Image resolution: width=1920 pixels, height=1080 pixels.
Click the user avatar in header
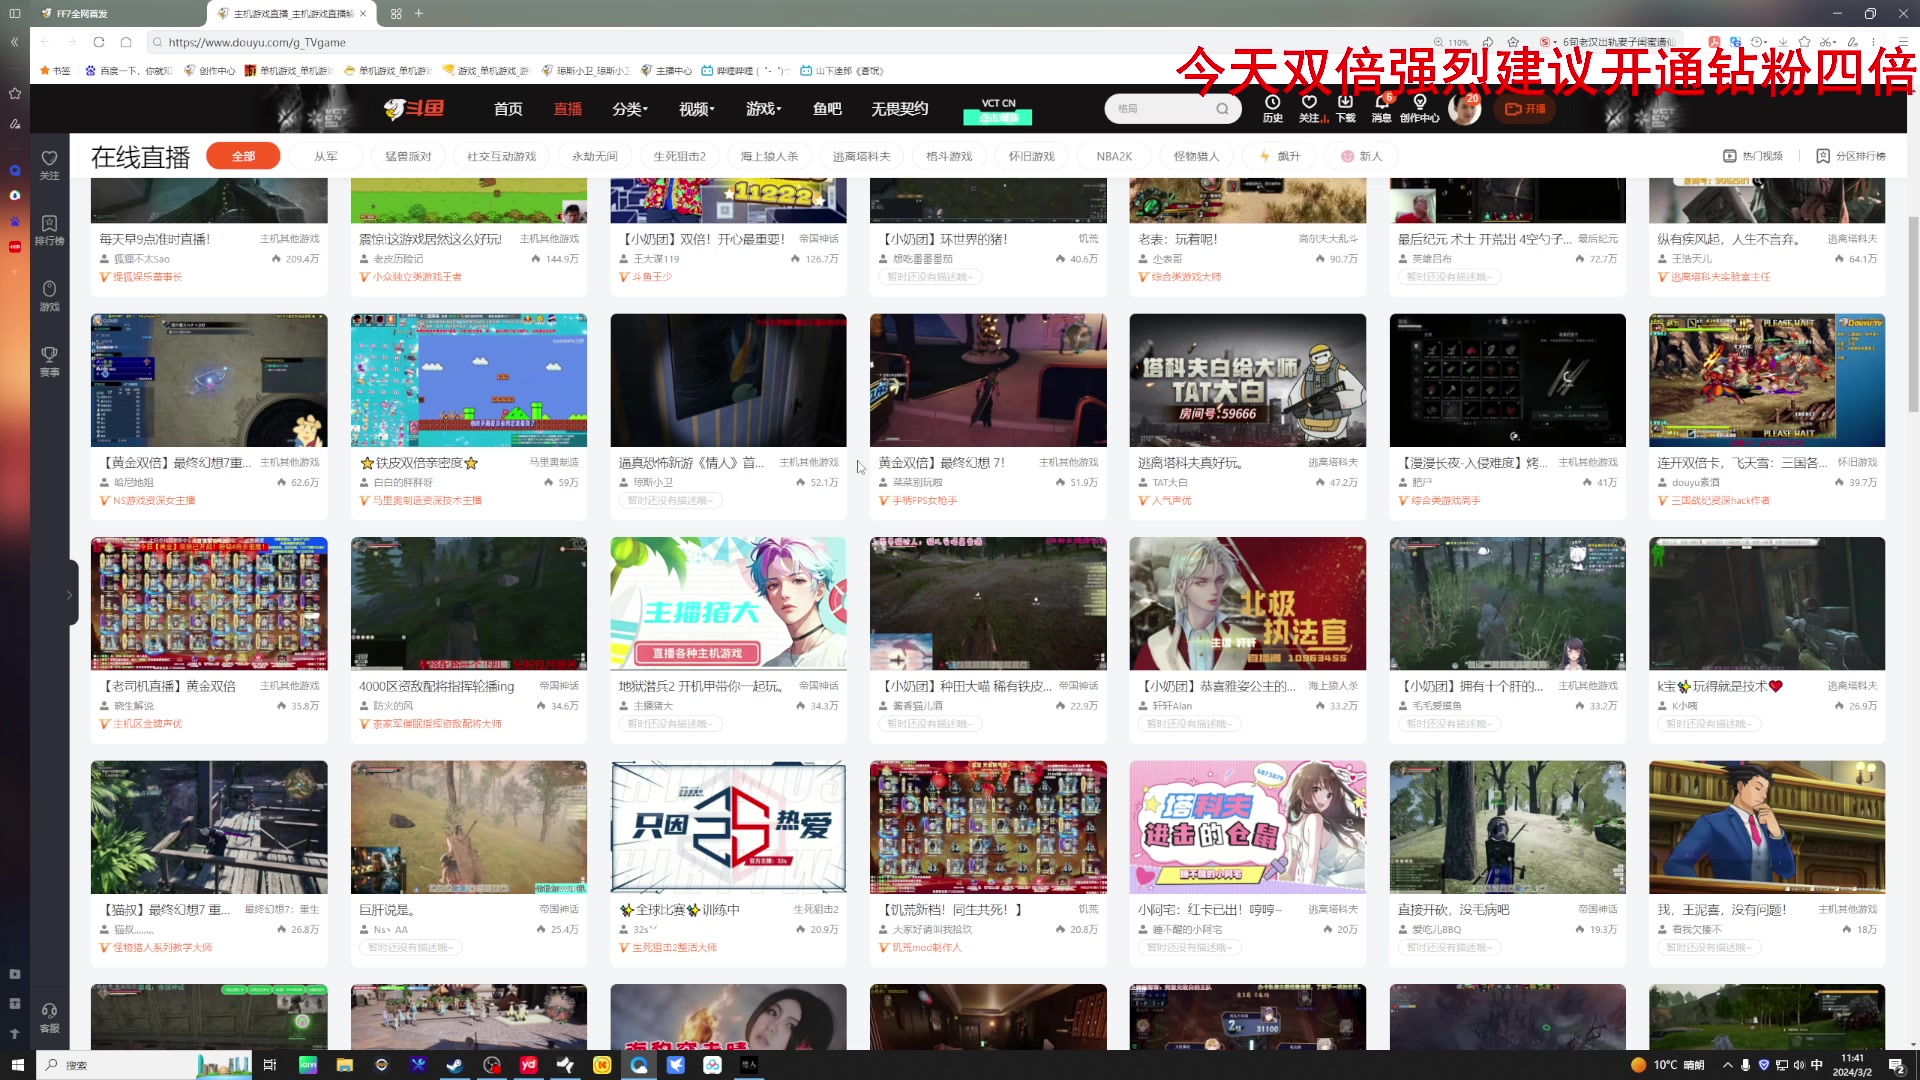tap(1463, 109)
